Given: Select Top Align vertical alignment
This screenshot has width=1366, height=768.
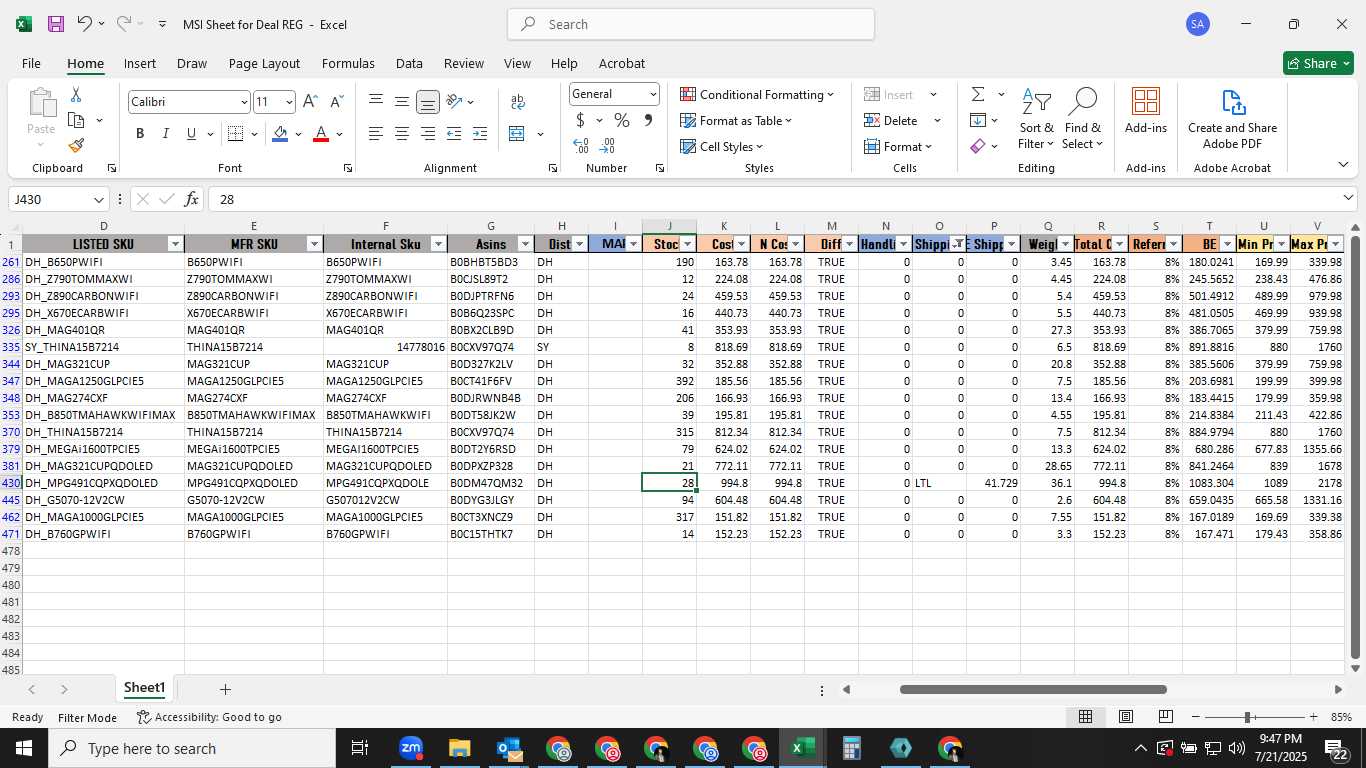Looking at the screenshot, I should pyautogui.click(x=376, y=102).
